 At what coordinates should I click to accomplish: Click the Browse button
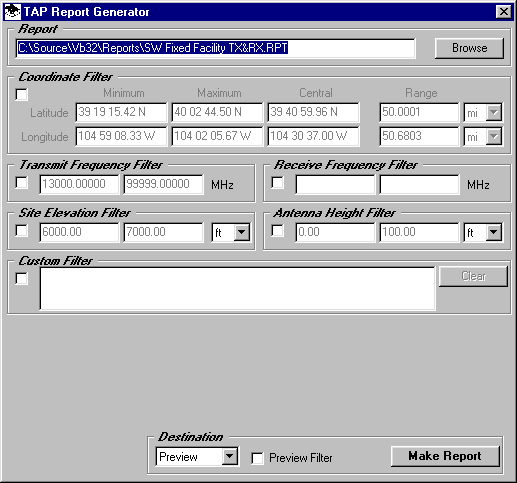[x=469, y=48]
